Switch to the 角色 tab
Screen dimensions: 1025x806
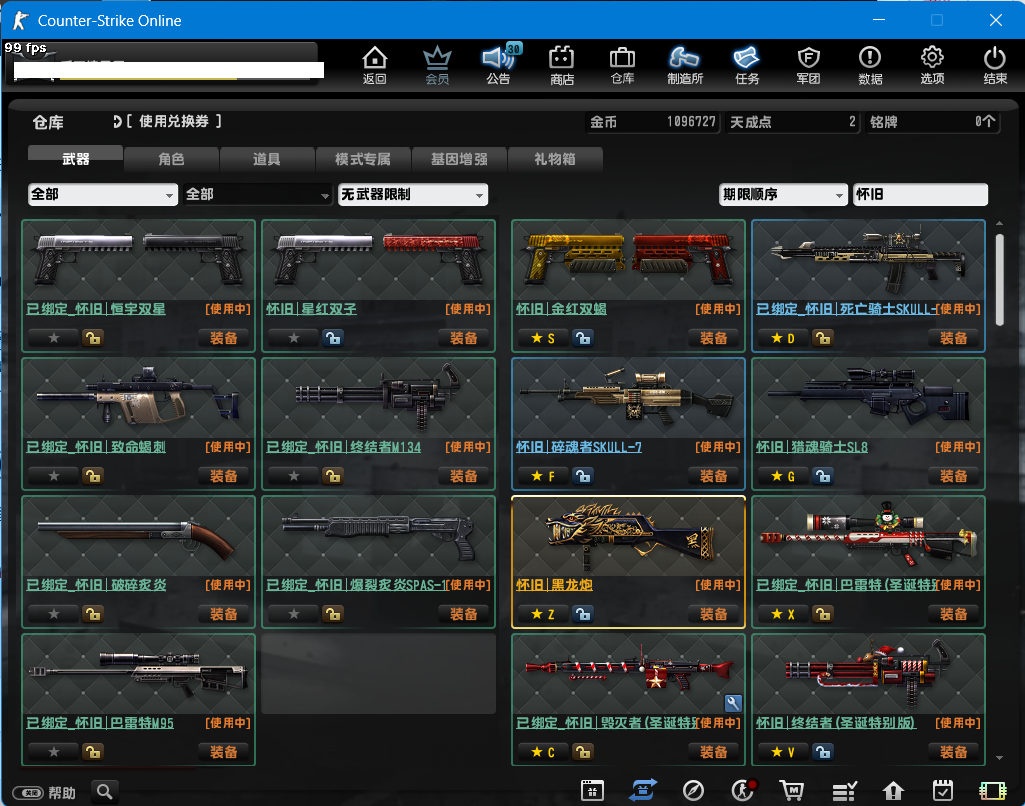tap(171, 159)
